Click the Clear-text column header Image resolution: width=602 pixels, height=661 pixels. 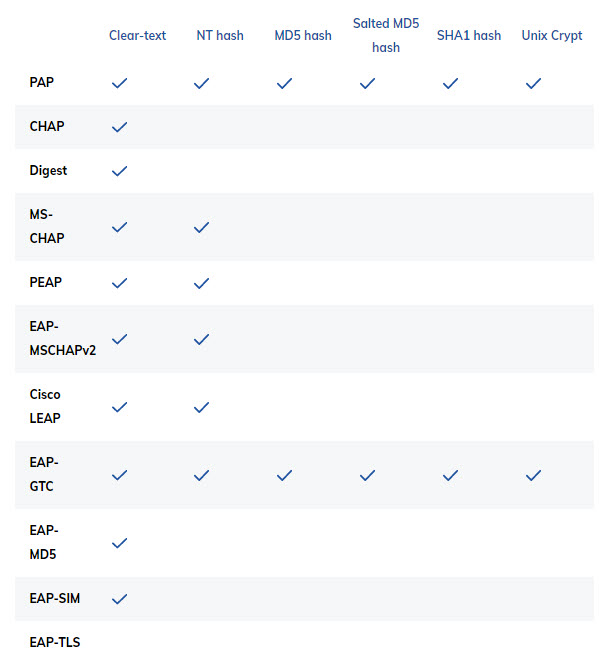[x=137, y=35]
